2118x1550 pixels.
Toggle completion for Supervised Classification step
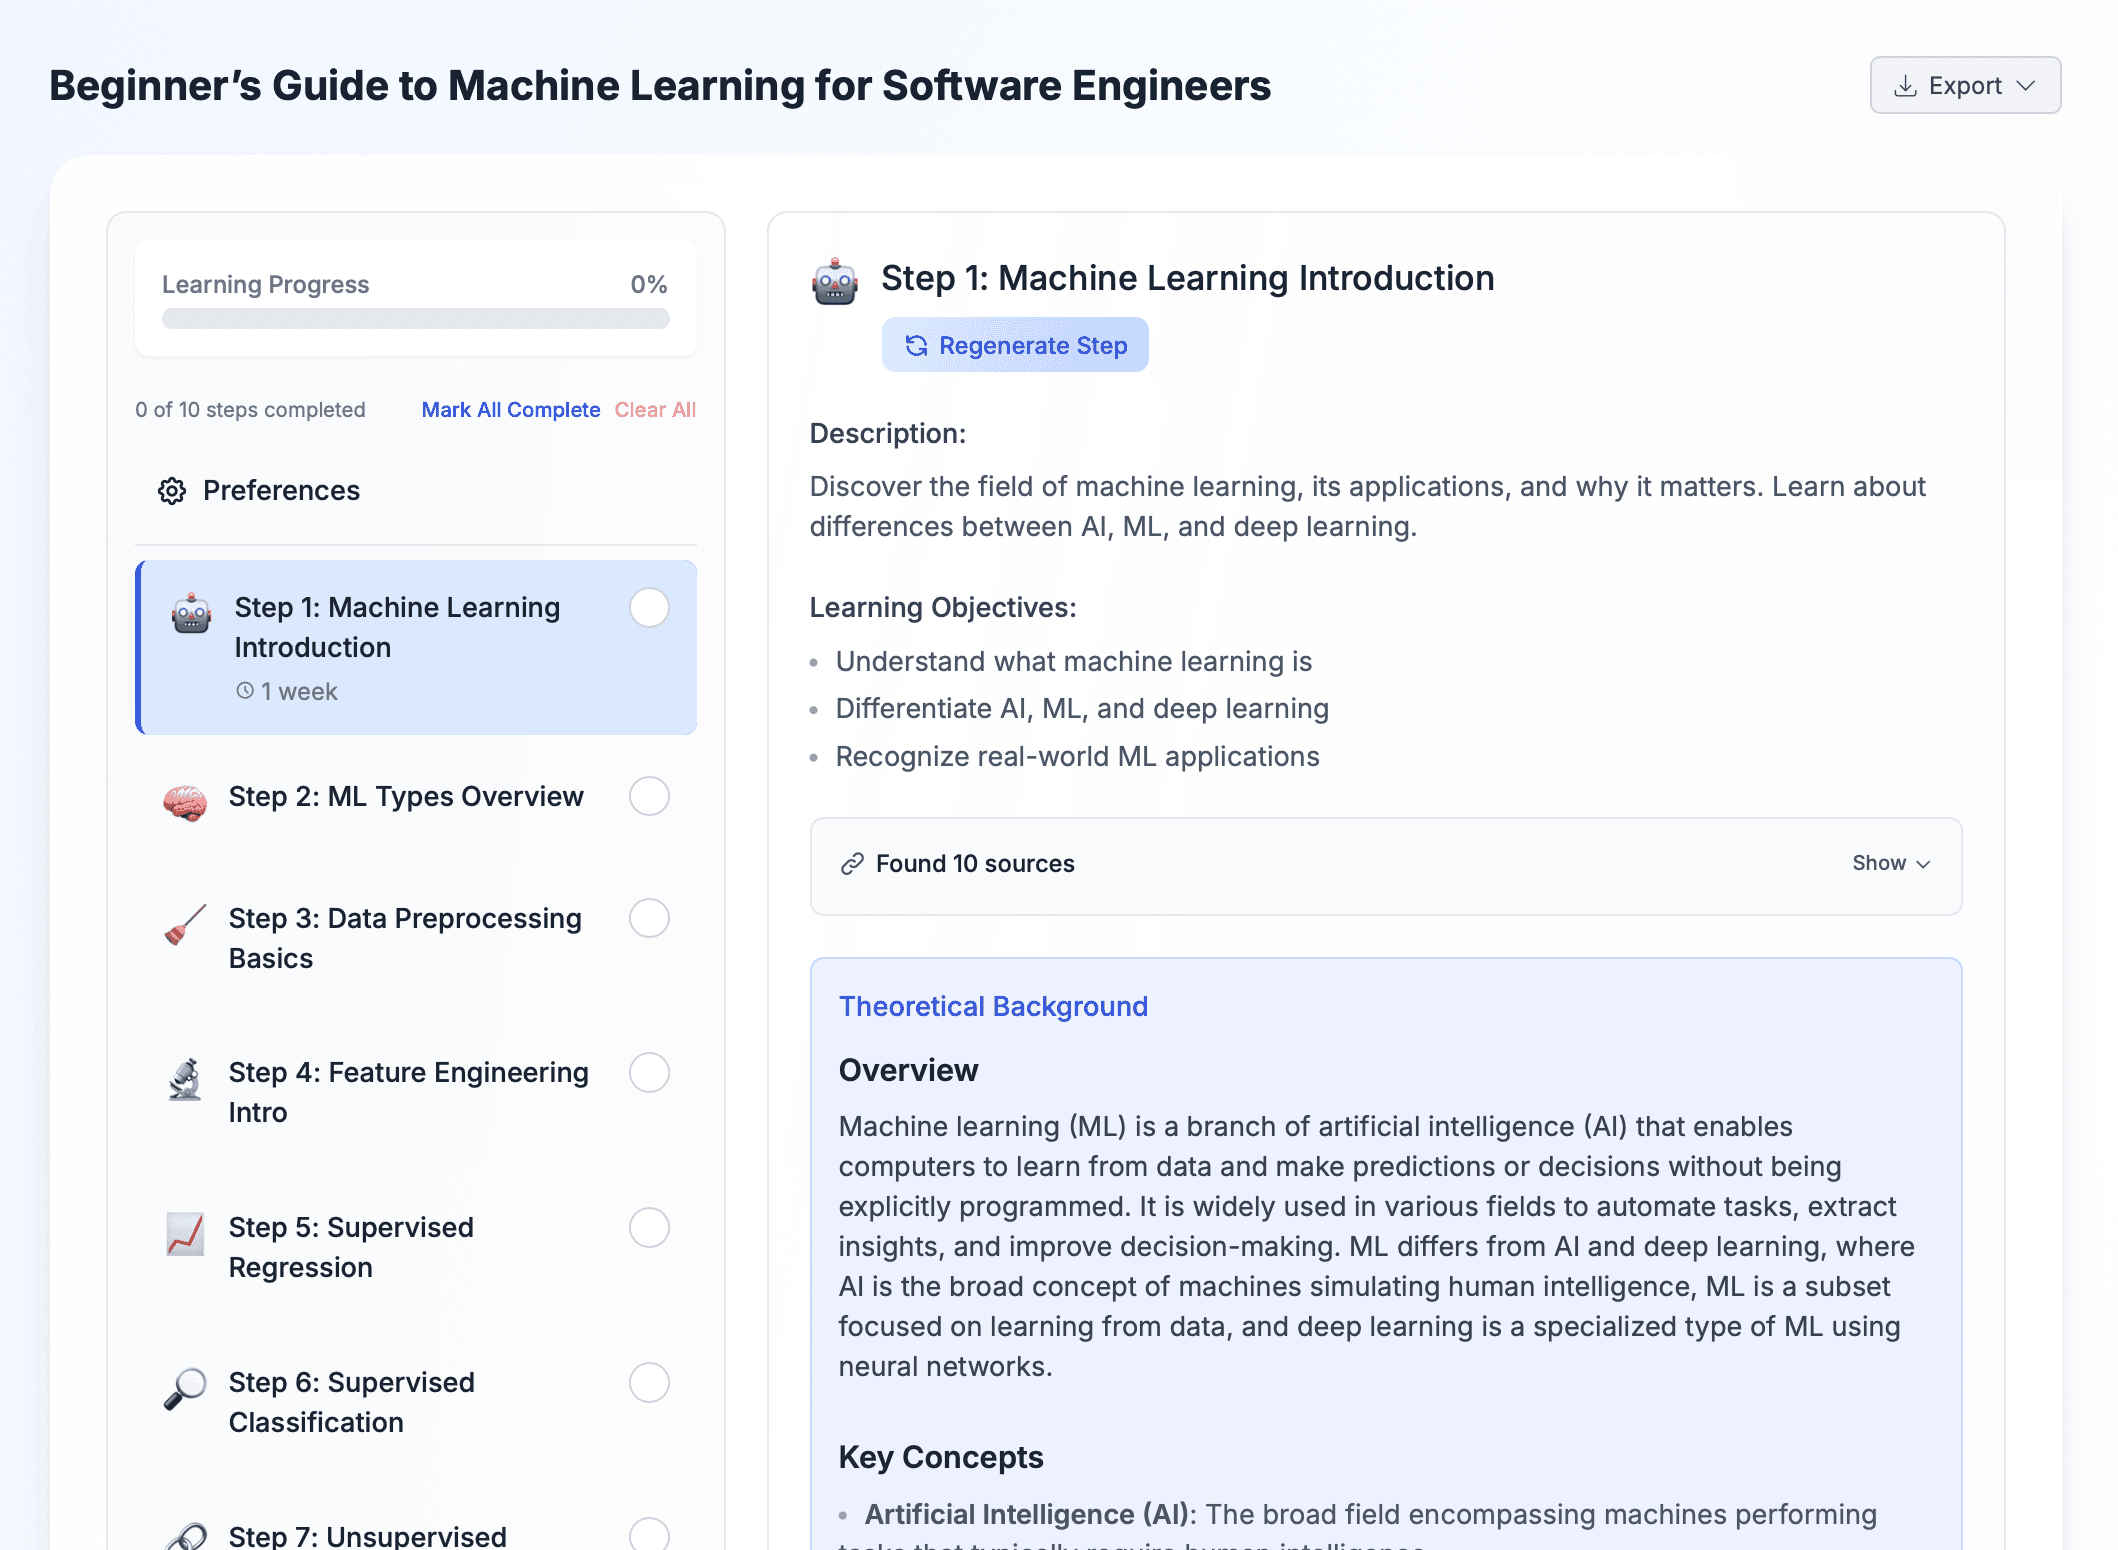(649, 1383)
